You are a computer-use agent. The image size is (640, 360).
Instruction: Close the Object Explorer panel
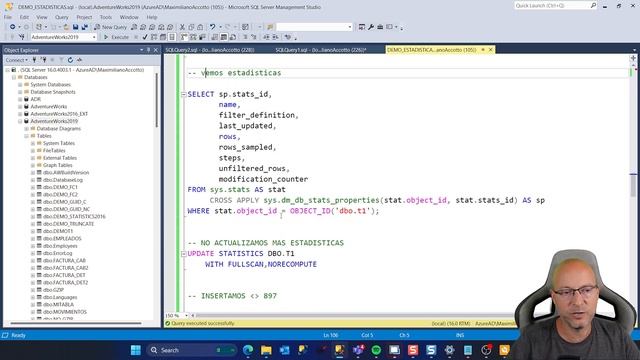(156, 50)
